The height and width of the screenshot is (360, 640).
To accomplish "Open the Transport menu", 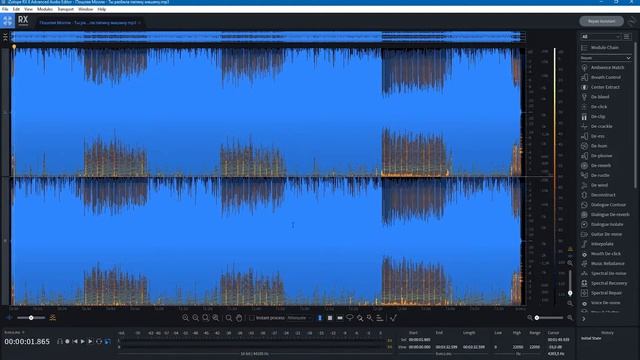I will click(65, 9).
